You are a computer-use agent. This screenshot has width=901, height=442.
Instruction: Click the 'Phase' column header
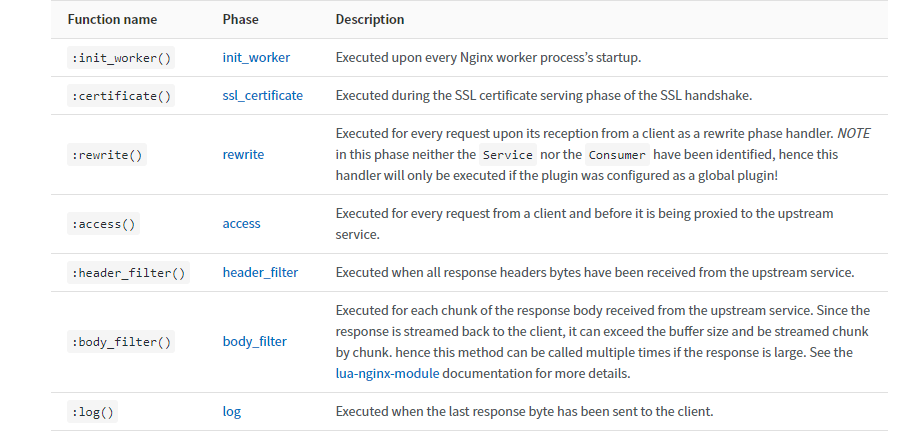240,20
